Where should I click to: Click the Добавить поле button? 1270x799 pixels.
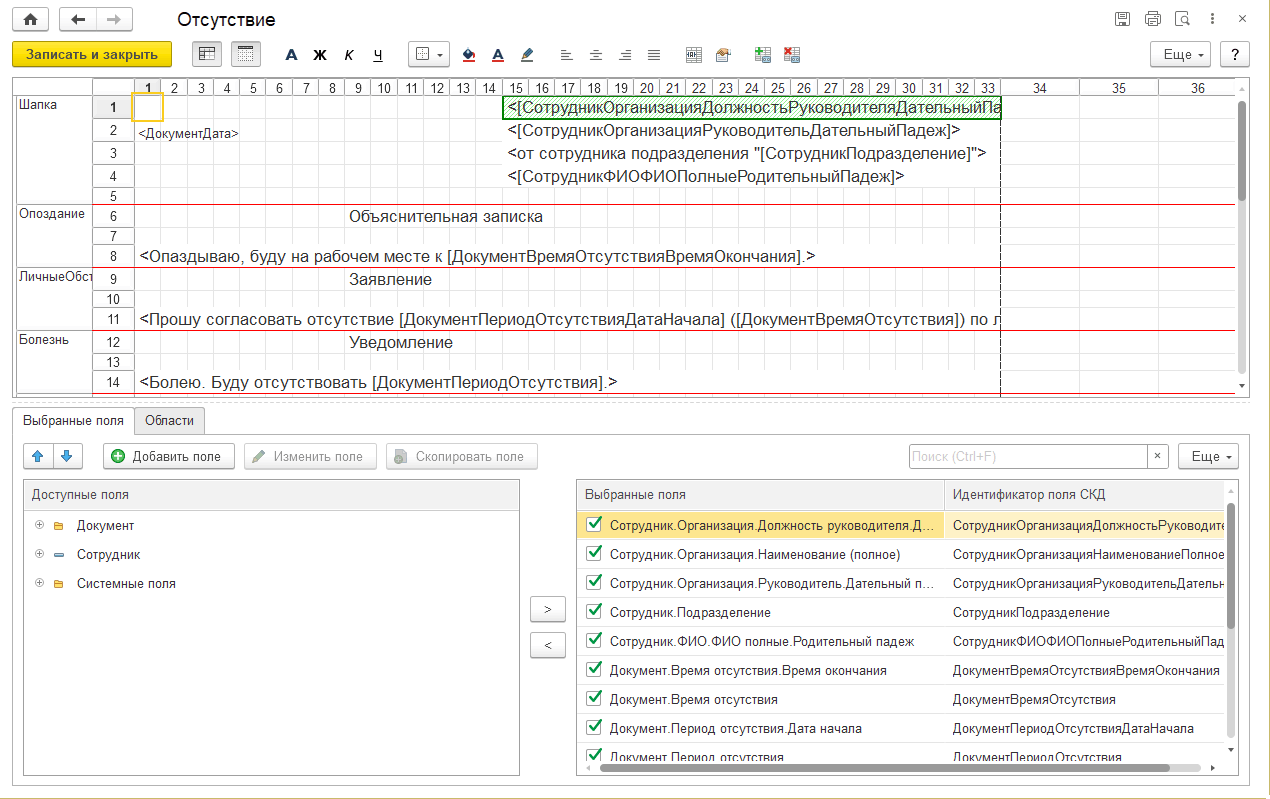pyautogui.click(x=168, y=456)
